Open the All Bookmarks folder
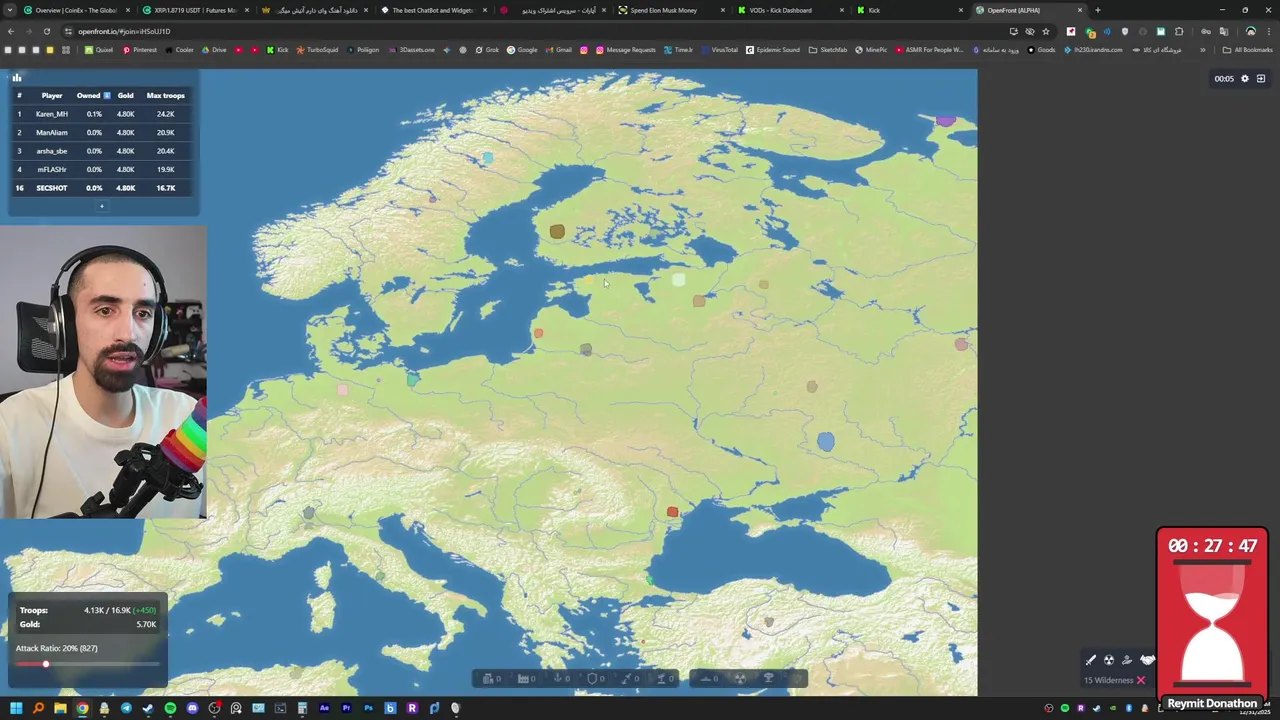 1248,50
